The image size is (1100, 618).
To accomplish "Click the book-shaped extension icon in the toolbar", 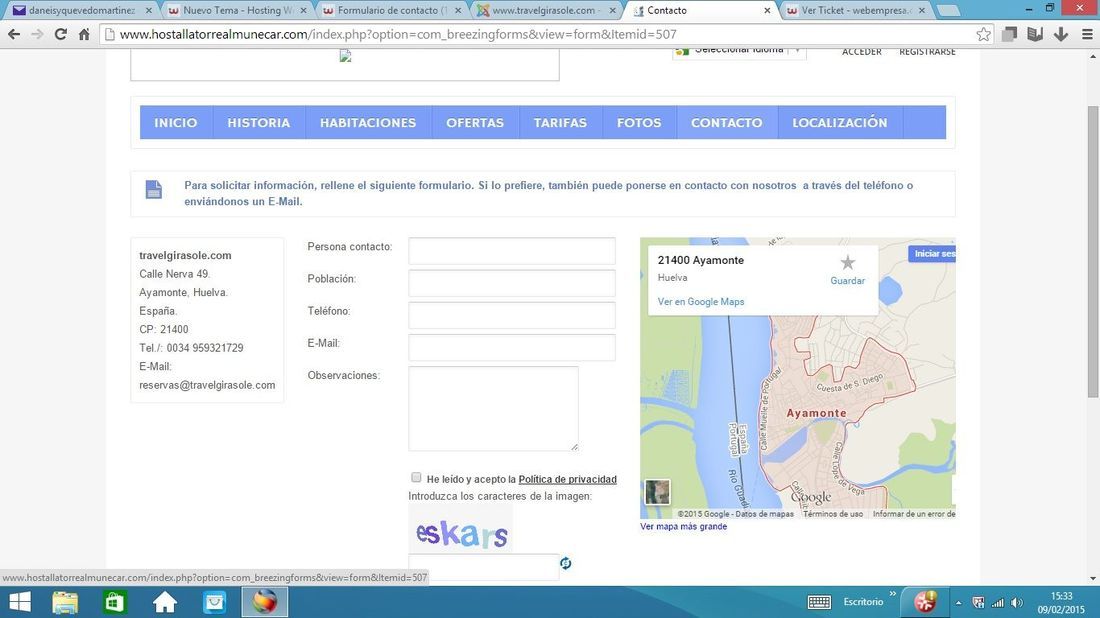I will pos(1035,34).
